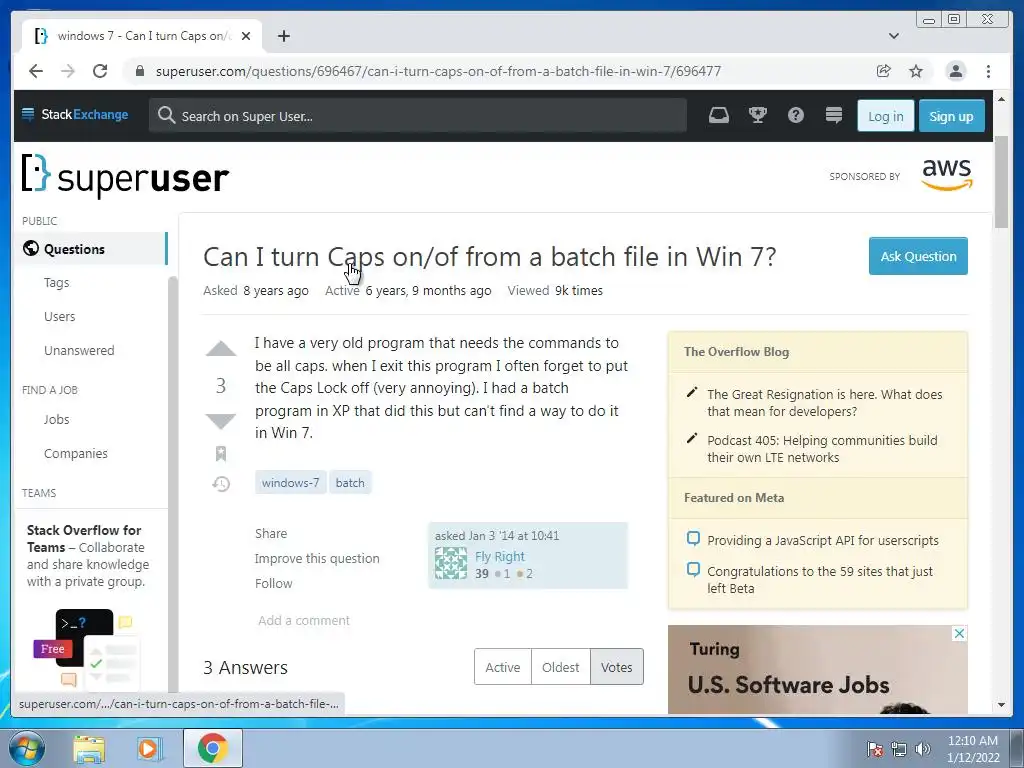Click the left sidebar scrollbar
This screenshot has width=1024, height=768.
[x=172, y=483]
